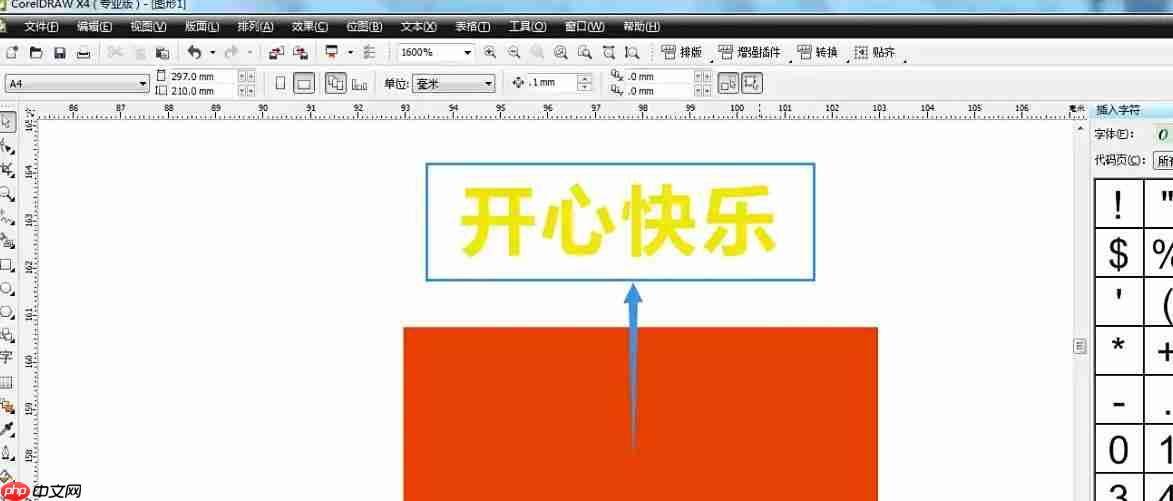Open the 文本(X) menu

(x=418, y=27)
